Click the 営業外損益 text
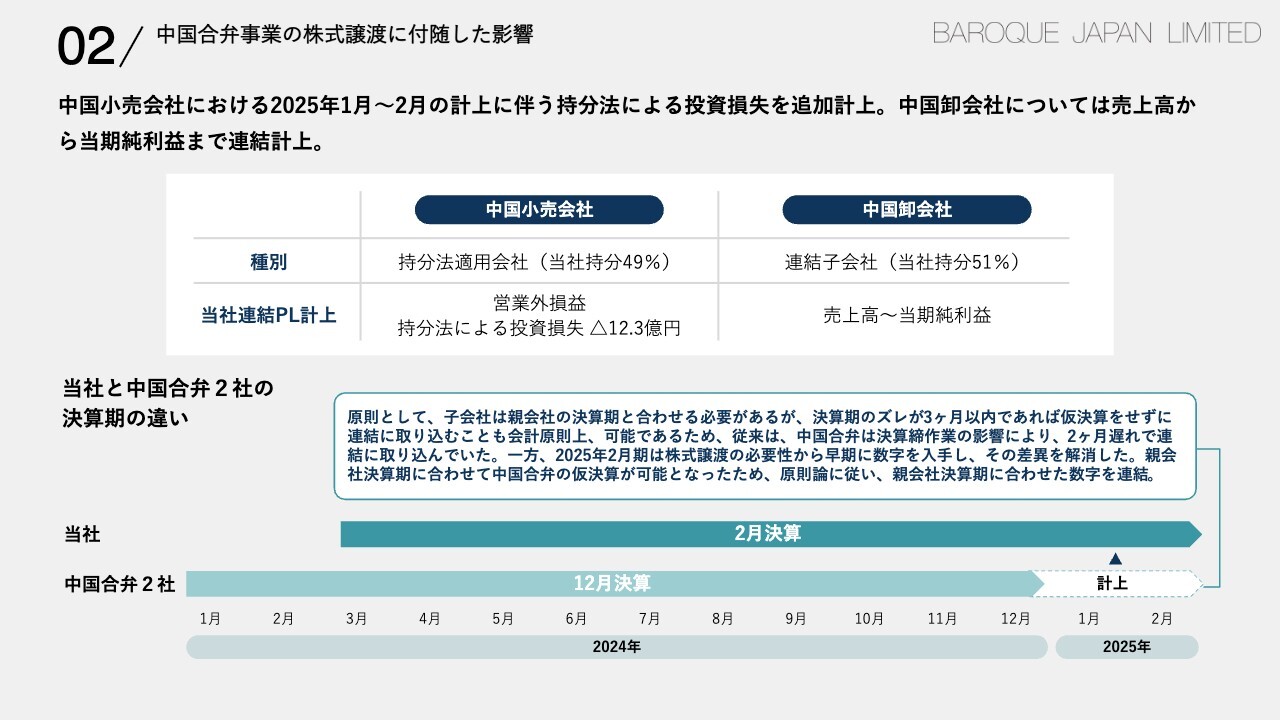 click(x=539, y=303)
